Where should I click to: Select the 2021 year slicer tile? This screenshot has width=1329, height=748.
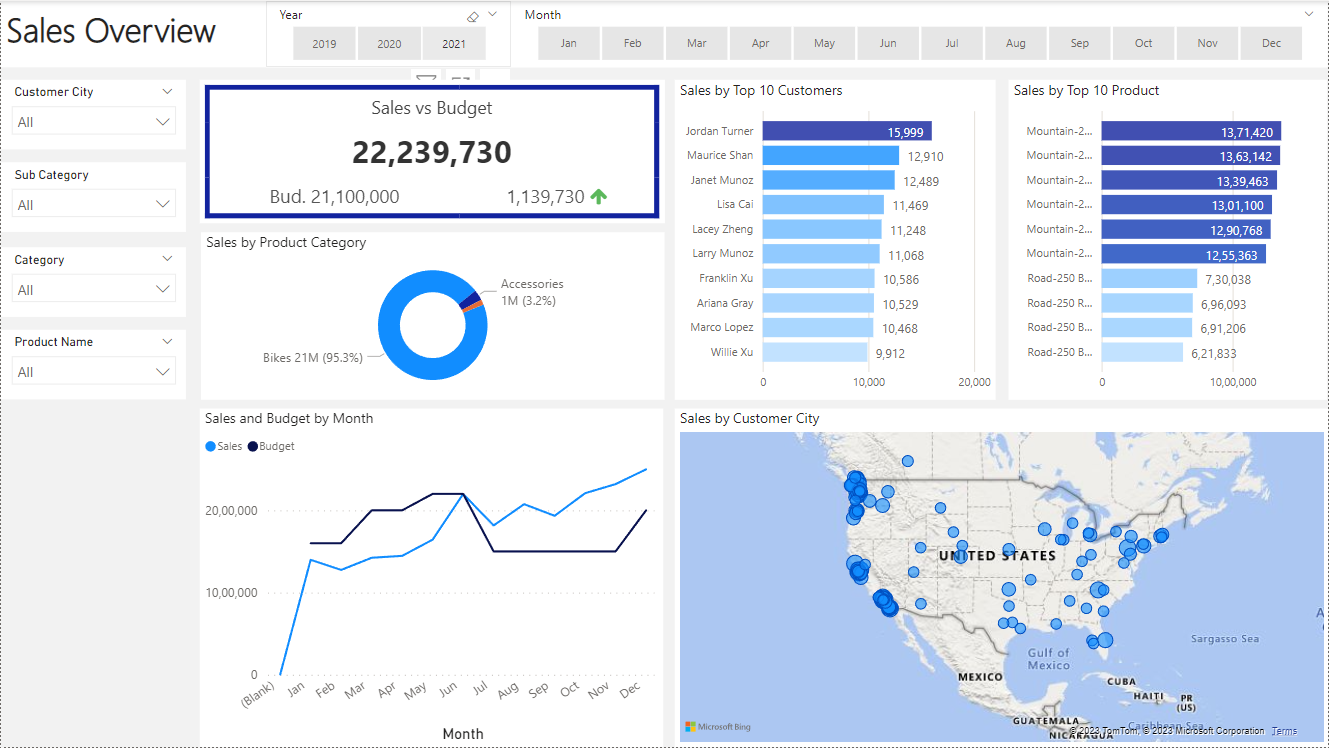(x=454, y=44)
